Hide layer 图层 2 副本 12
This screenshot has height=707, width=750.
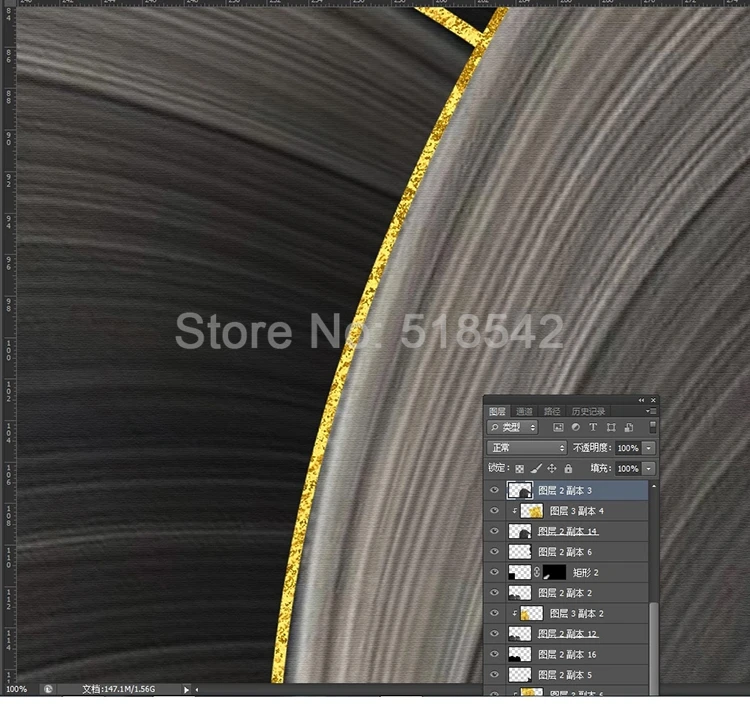click(495, 634)
